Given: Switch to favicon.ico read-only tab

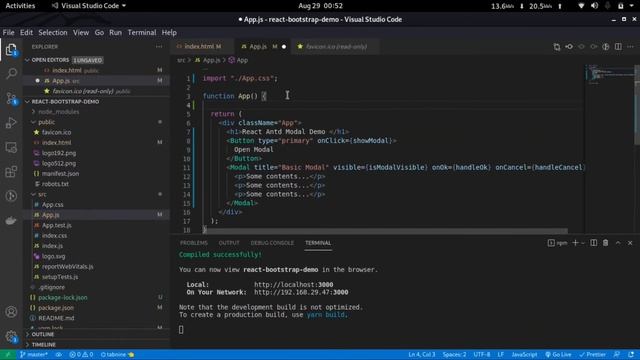Looking at the screenshot, I should [x=336, y=47].
